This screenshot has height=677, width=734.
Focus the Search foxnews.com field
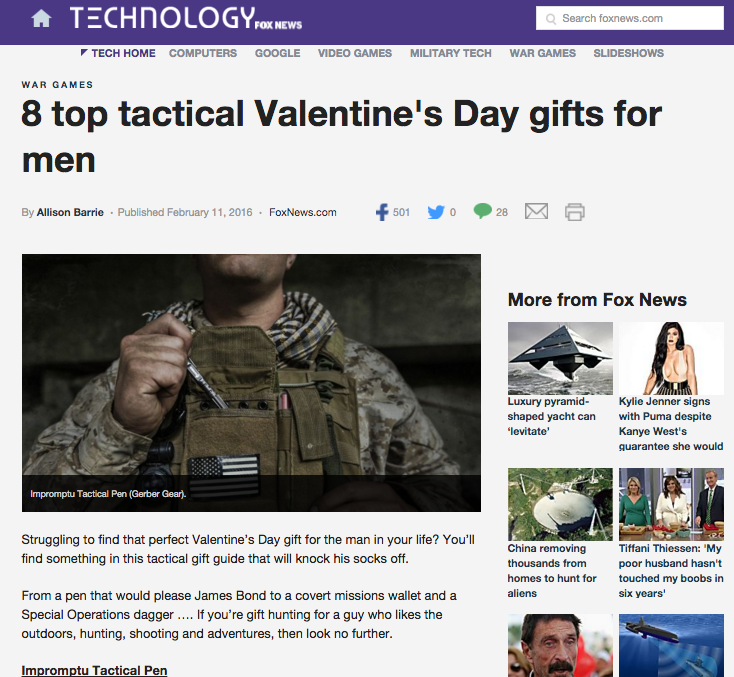point(630,18)
